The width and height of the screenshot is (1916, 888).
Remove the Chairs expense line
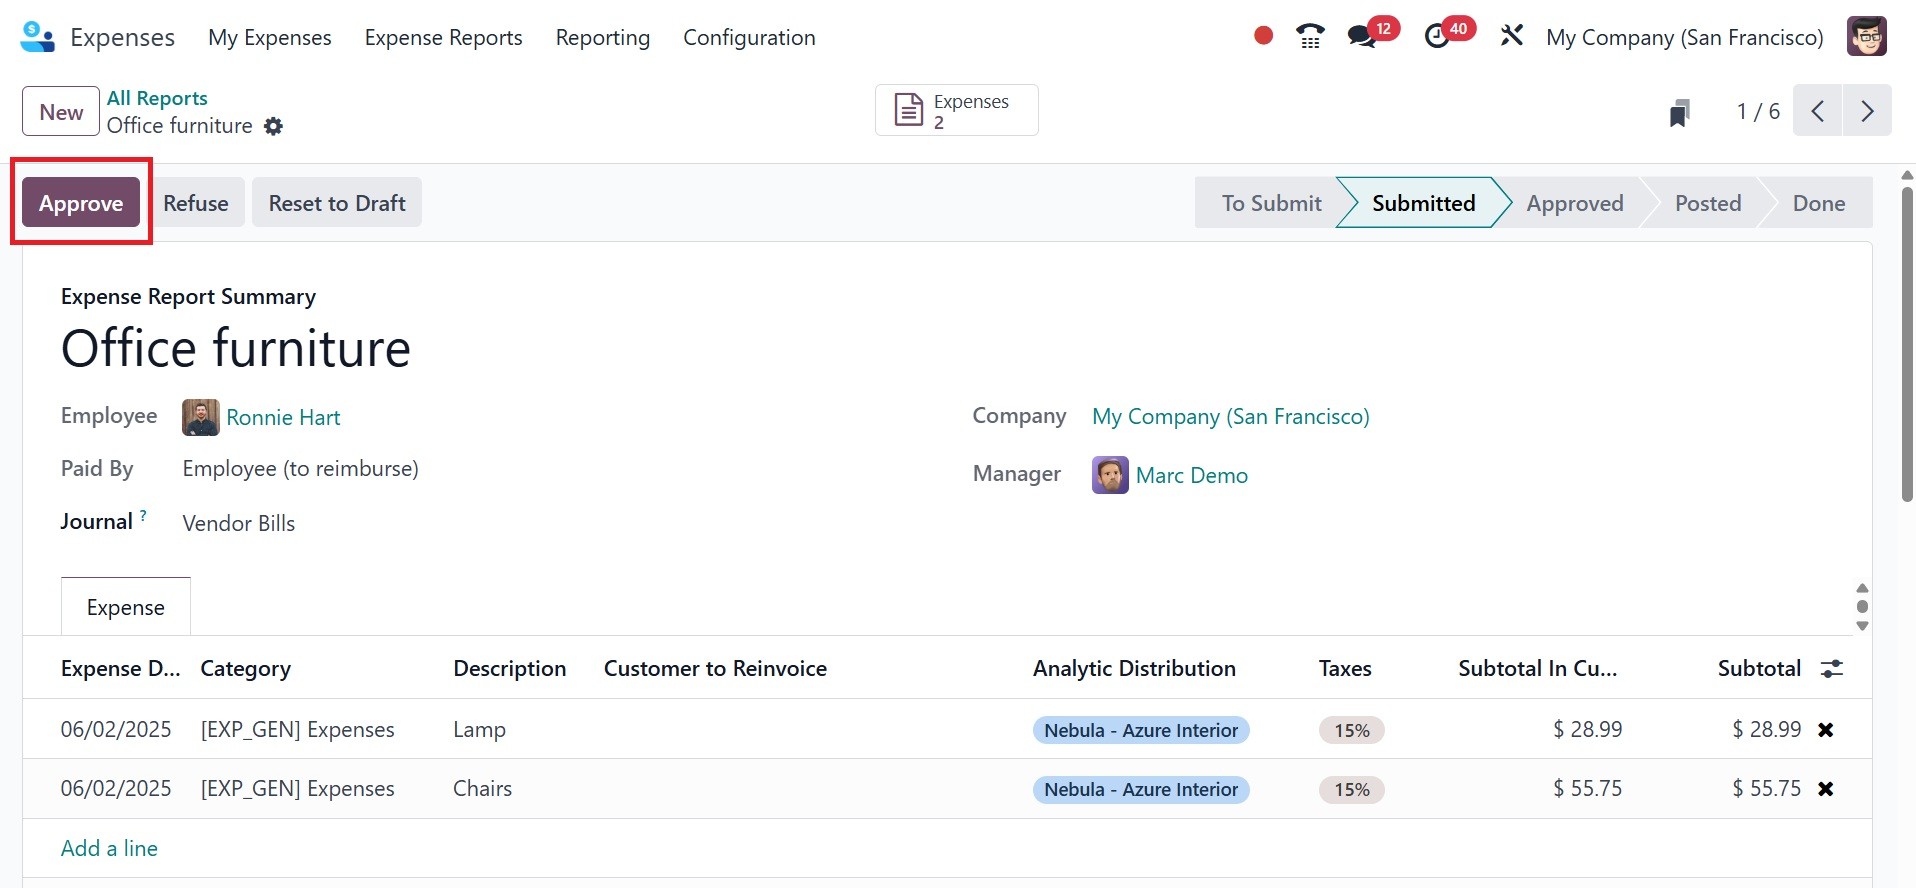point(1825,789)
